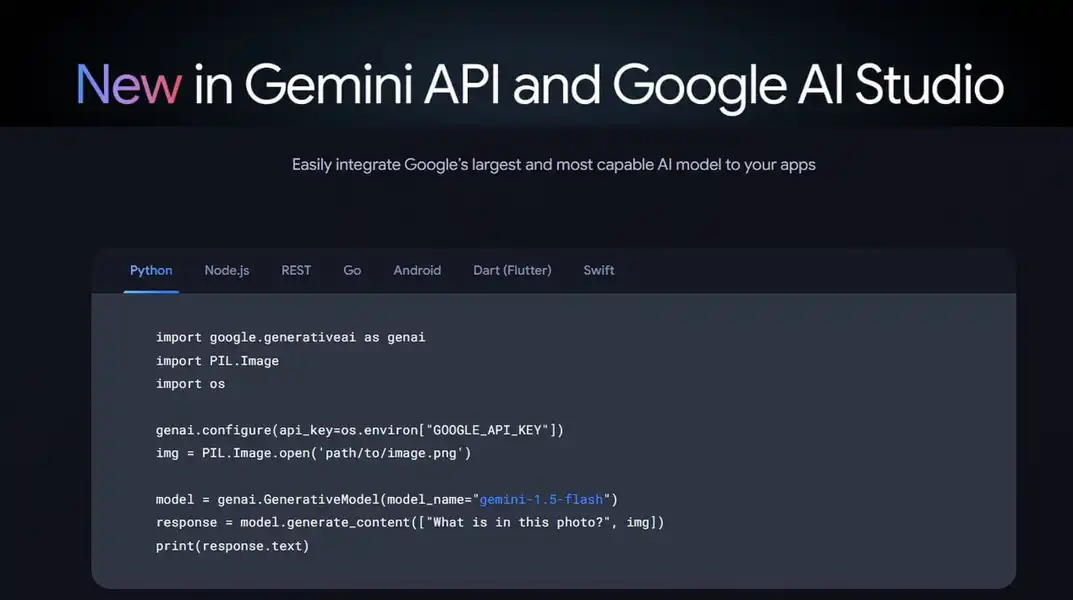1073x600 pixels.
Task: Switch to the Dart (Flutter) tab
Action: 512,270
